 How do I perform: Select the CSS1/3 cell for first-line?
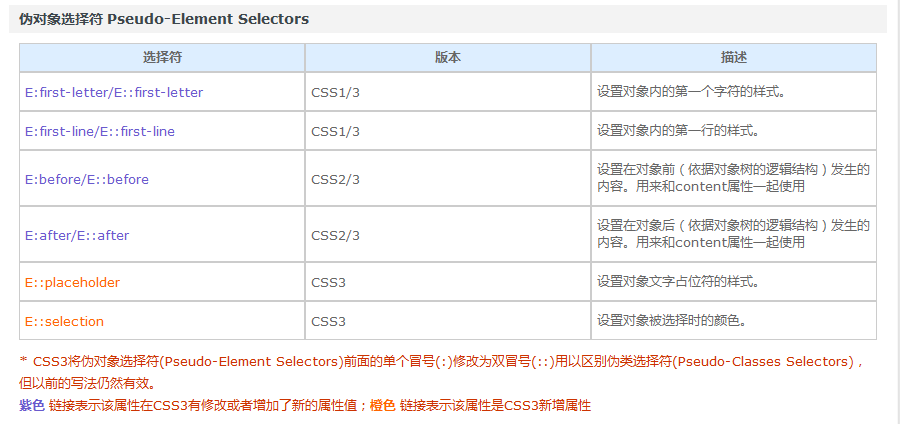pos(448,131)
